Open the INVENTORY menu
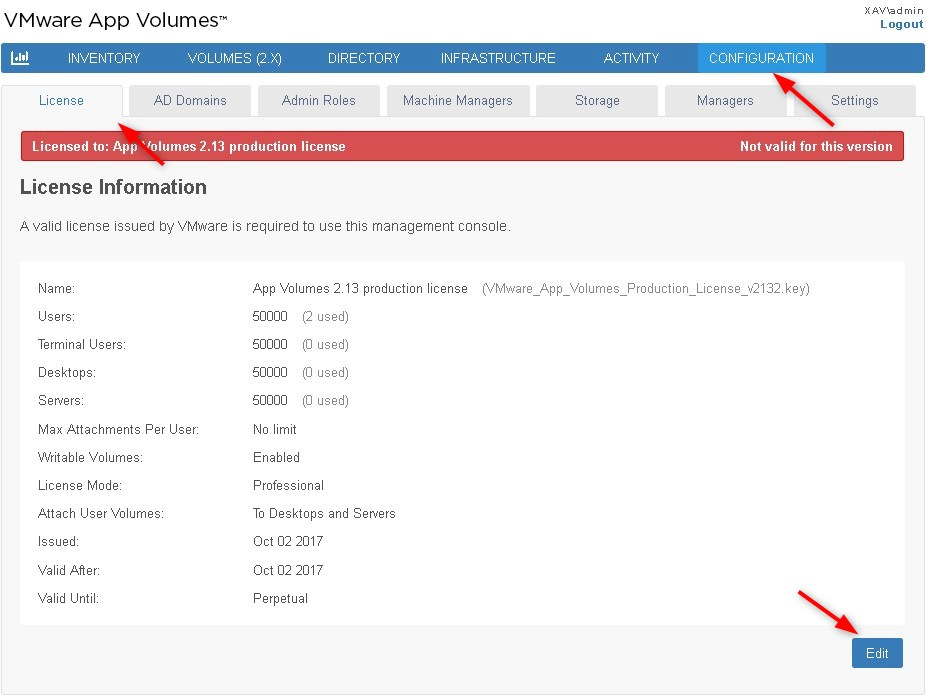 (x=104, y=58)
